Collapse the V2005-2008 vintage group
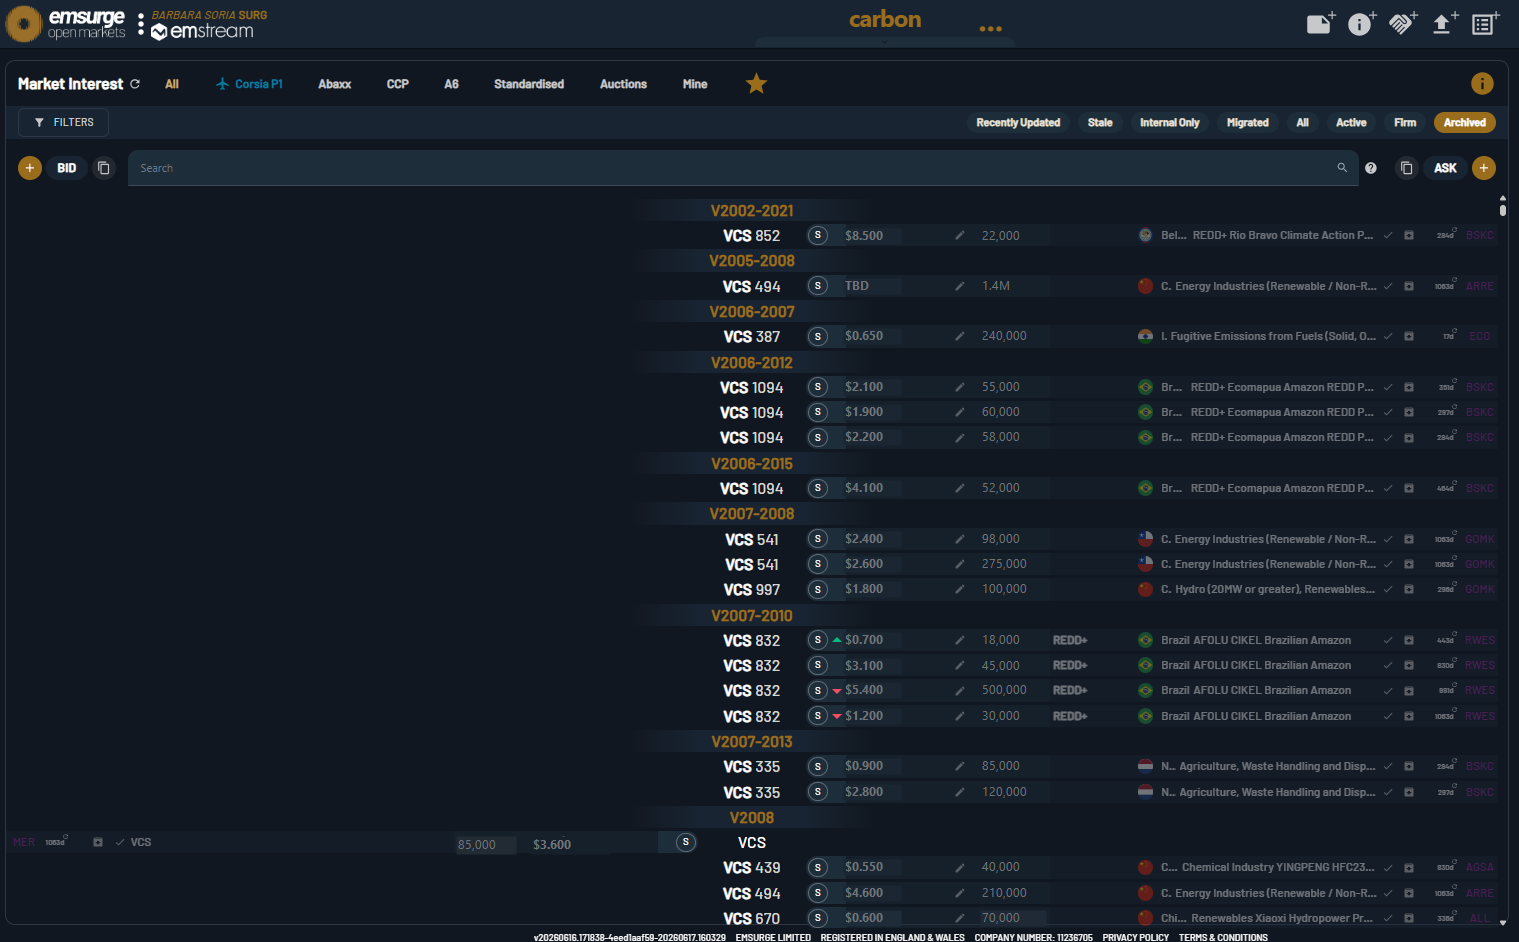The width and height of the screenshot is (1519, 942). pyautogui.click(x=752, y=261)
